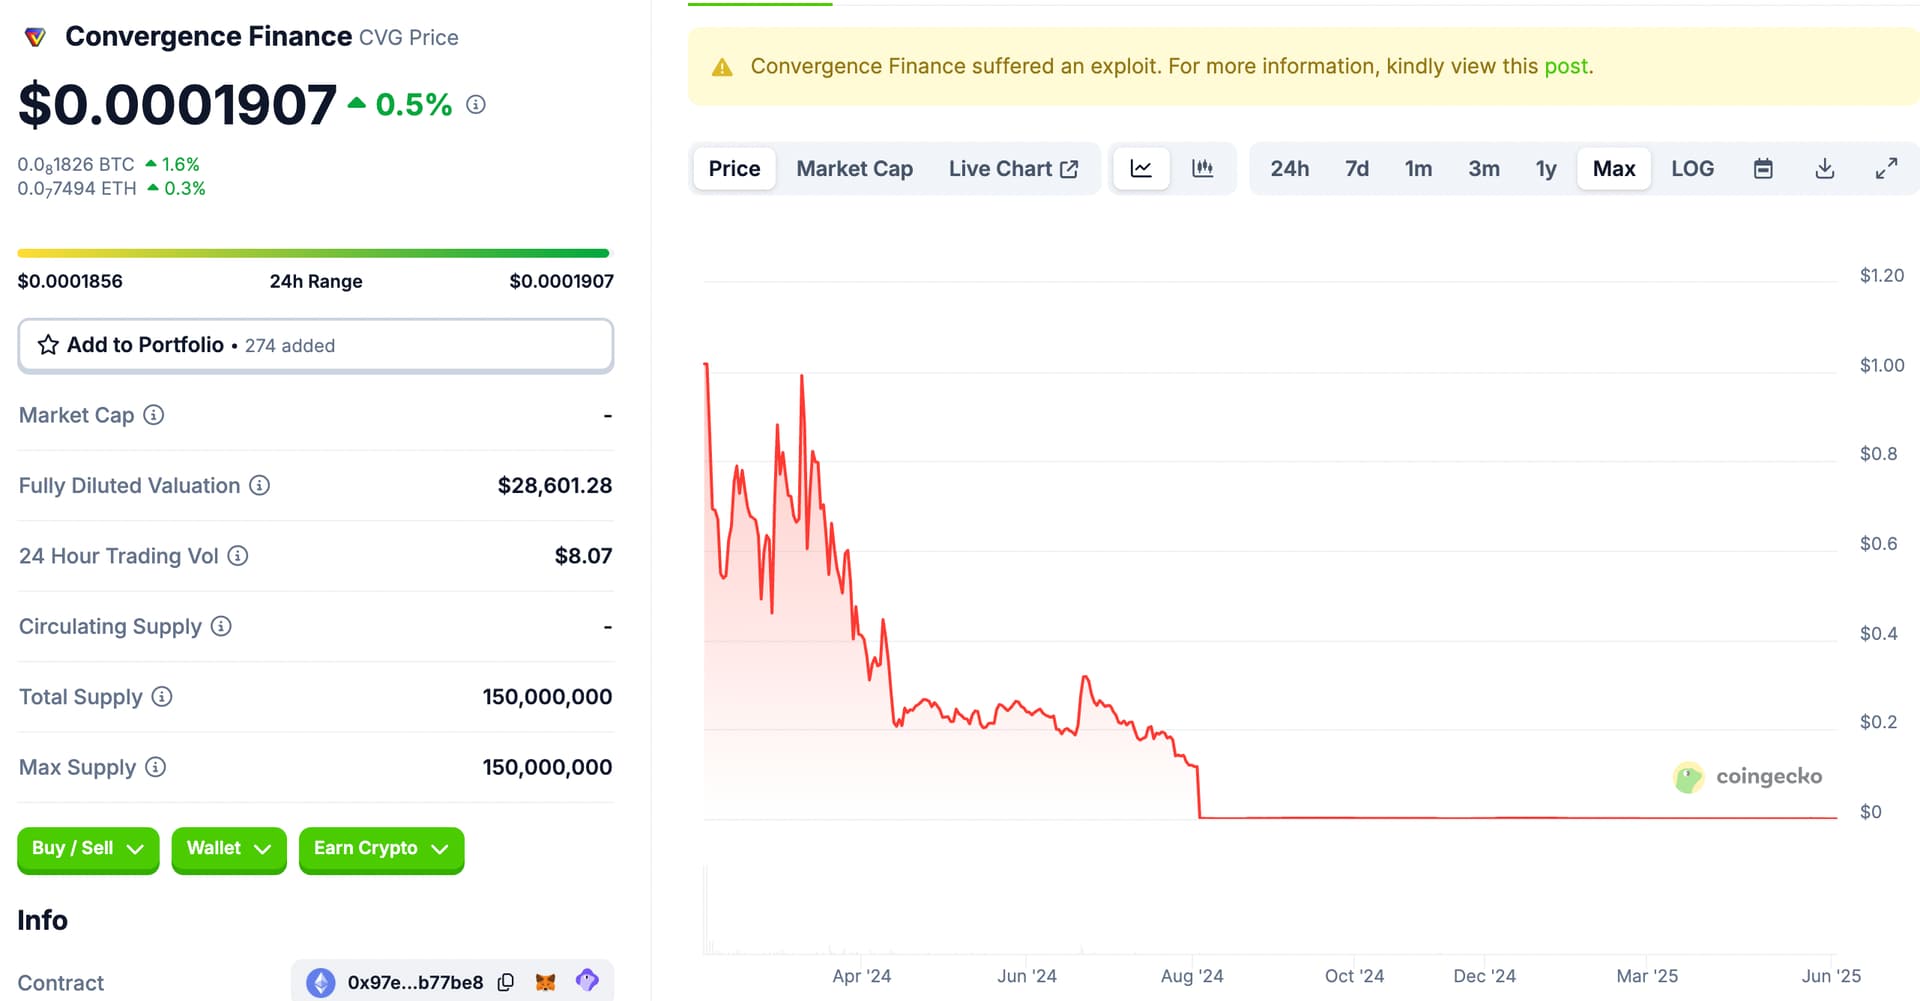Open the exploit post link
Viewport: 1920px width, 1001px height.
(1565, 66)
